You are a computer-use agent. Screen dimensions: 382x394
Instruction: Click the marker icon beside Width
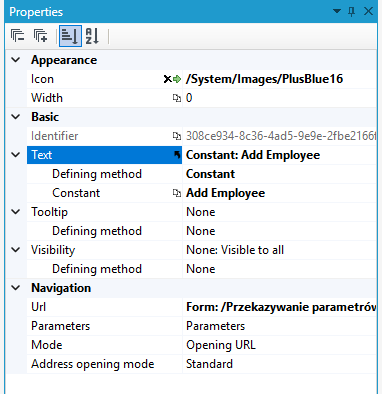point(177,98)
